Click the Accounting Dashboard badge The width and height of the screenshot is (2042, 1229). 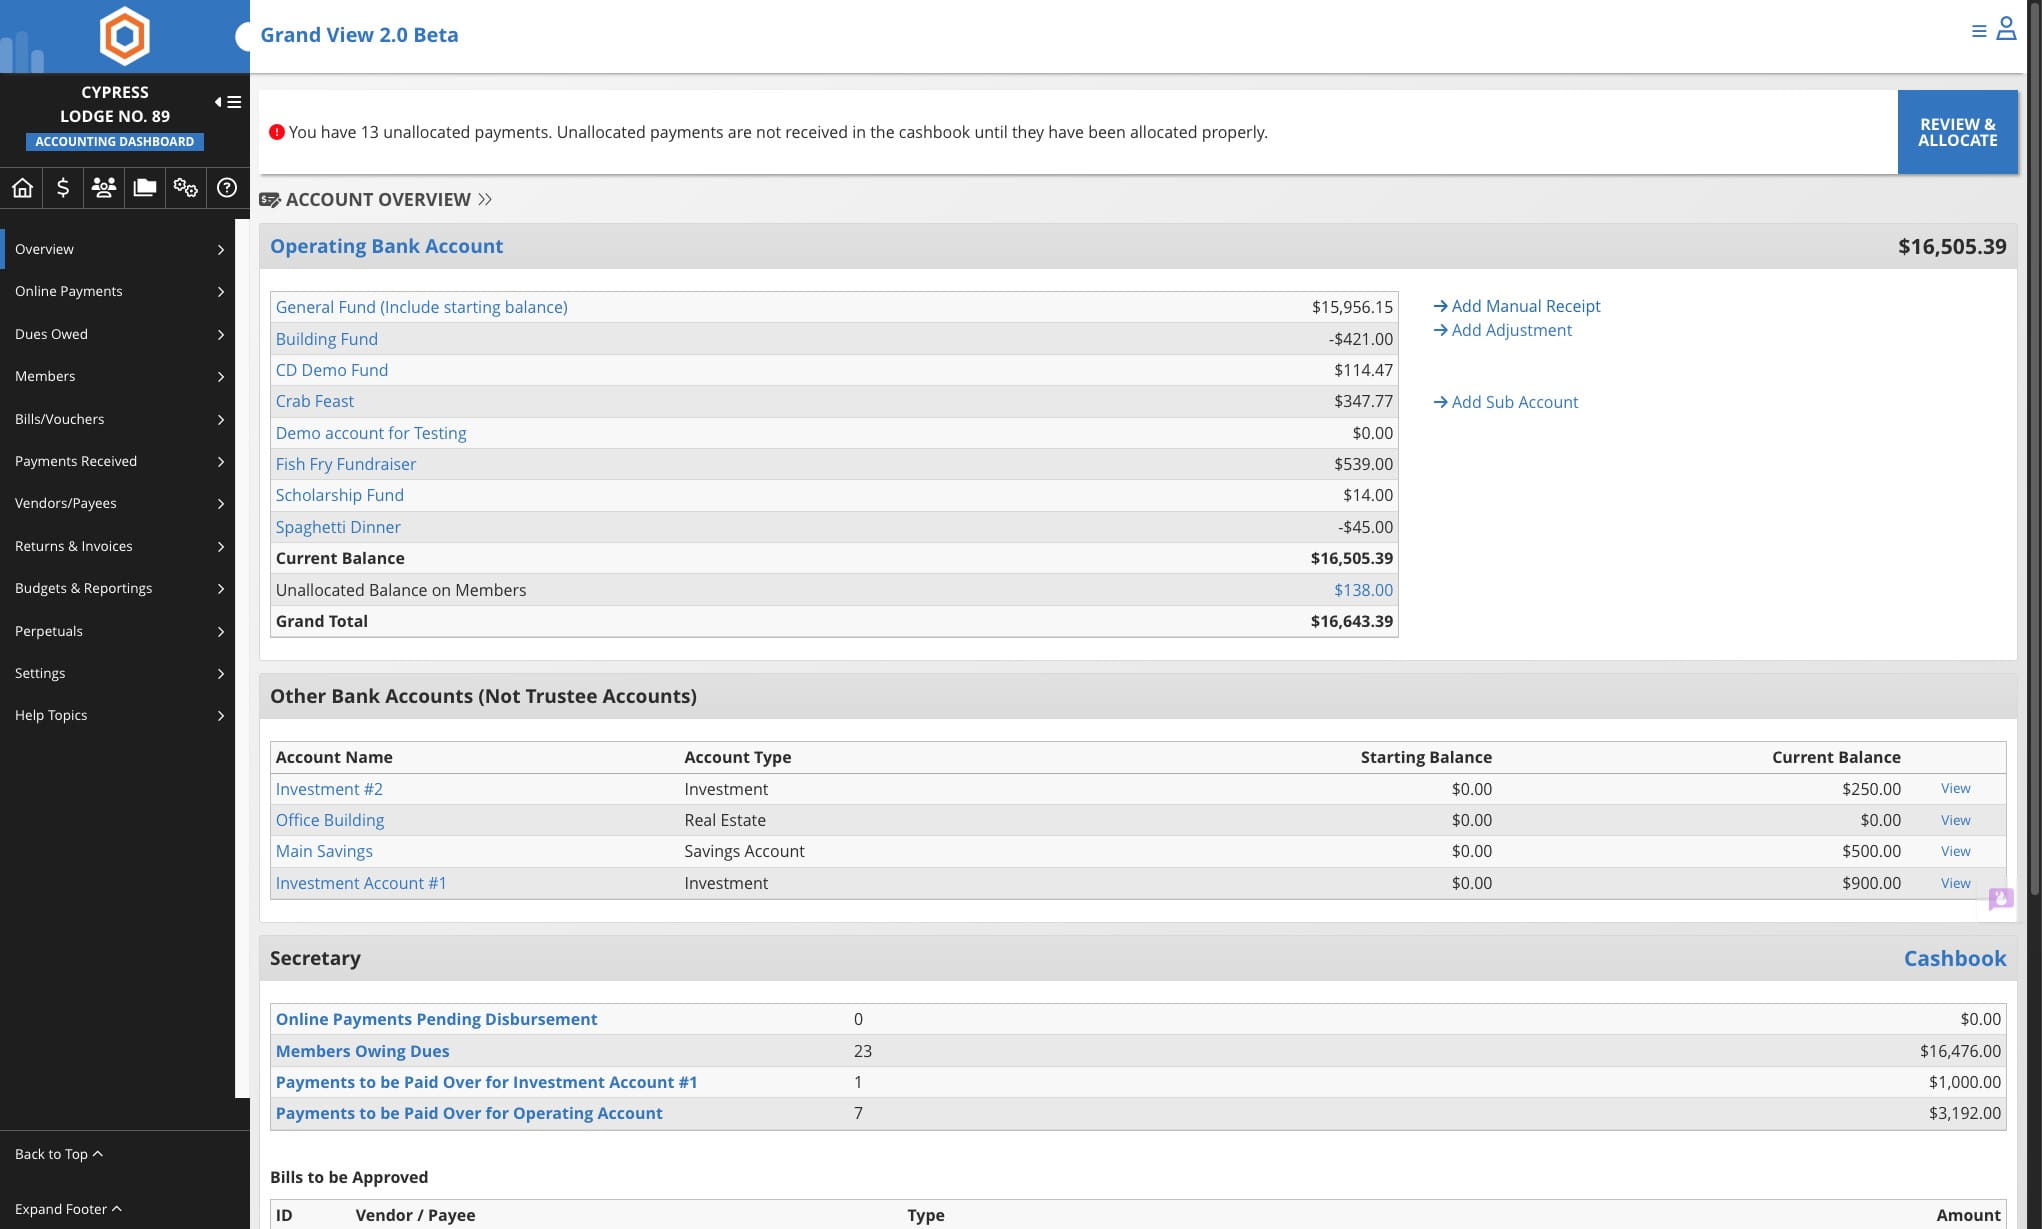tap(115, 142)
